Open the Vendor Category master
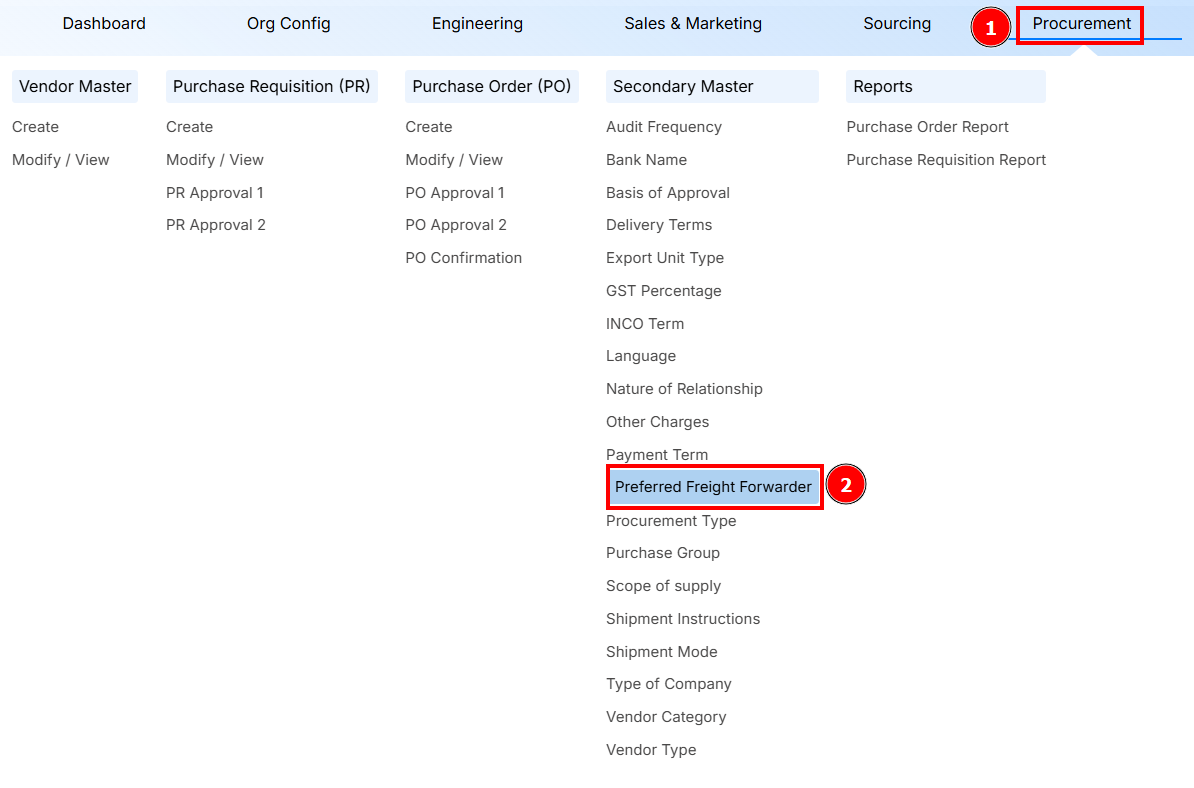Screen dimensions: 1194x788 (x=666, y=716)
